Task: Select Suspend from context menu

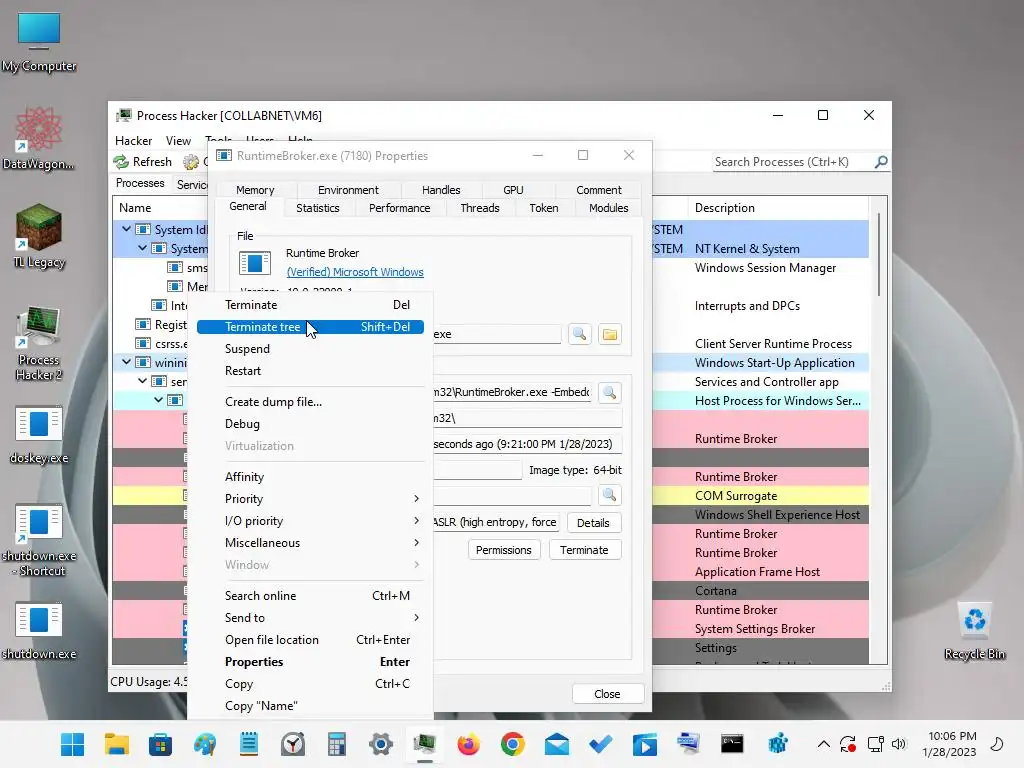Action: pos(310,349)
